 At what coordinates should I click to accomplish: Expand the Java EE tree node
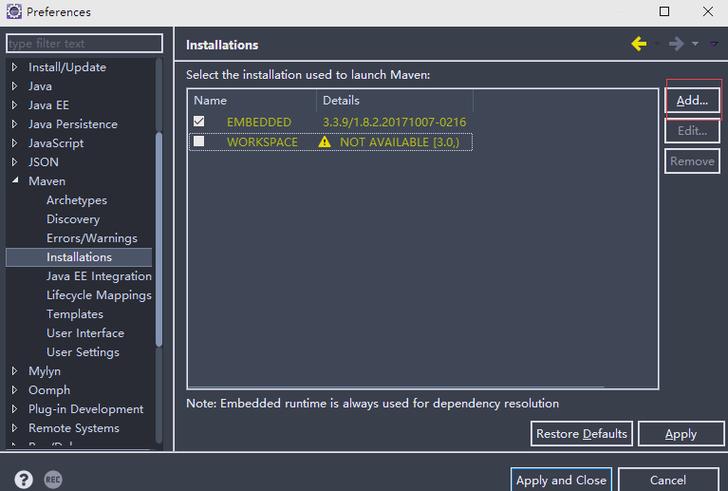point(14,105)
